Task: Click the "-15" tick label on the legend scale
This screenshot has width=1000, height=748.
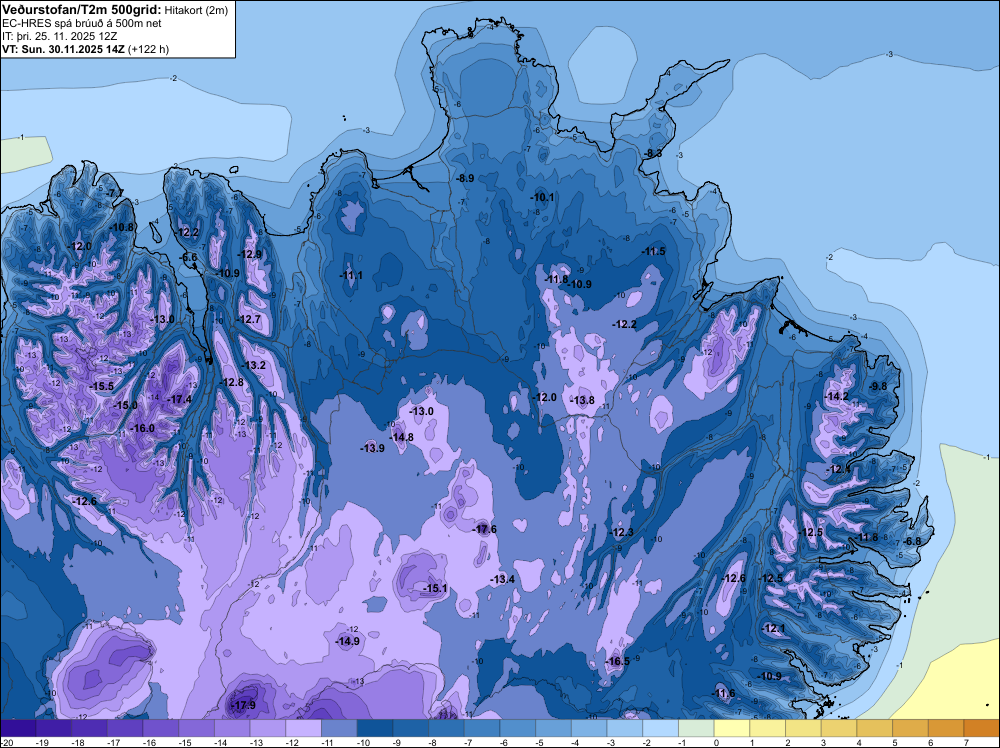Action: (186, 743)
